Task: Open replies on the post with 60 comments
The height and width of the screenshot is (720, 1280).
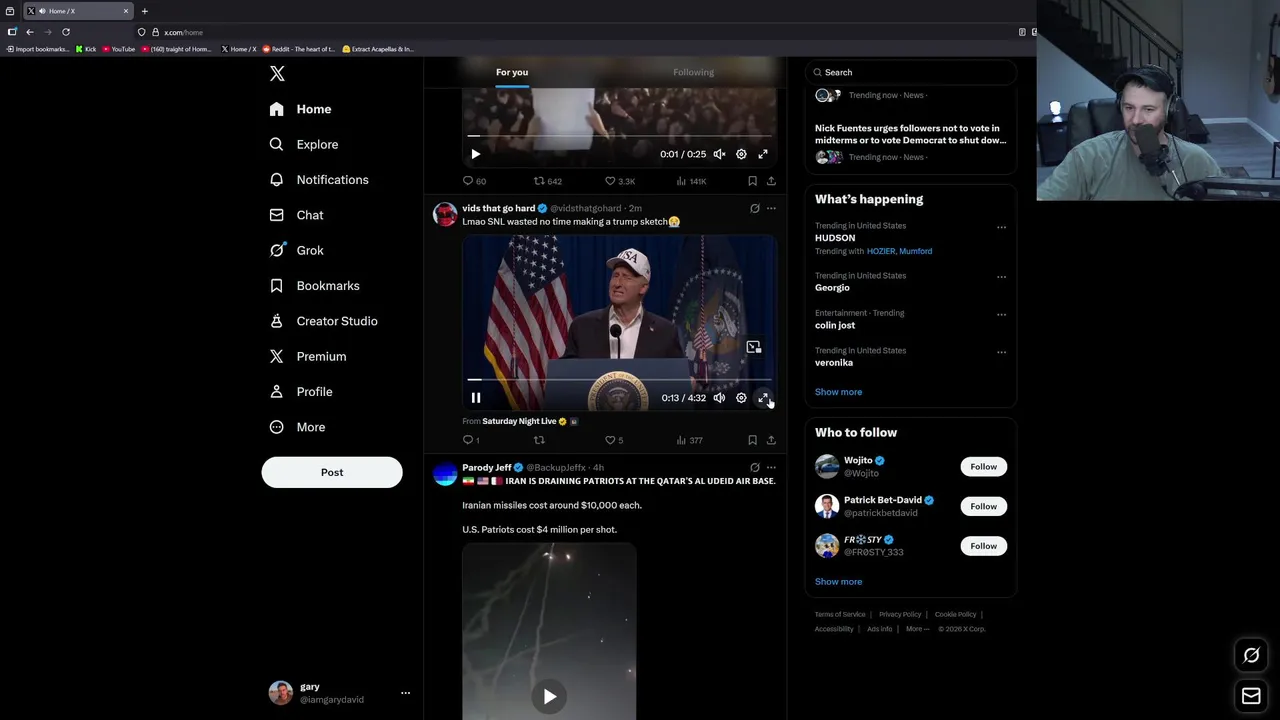Action: (474, 181)
